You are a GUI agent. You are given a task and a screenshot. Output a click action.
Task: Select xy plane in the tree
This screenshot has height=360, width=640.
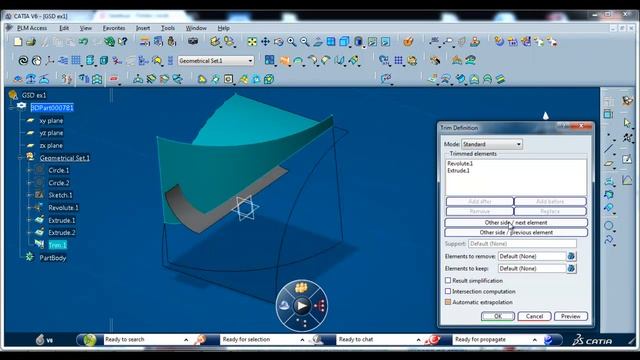(51, 120)
